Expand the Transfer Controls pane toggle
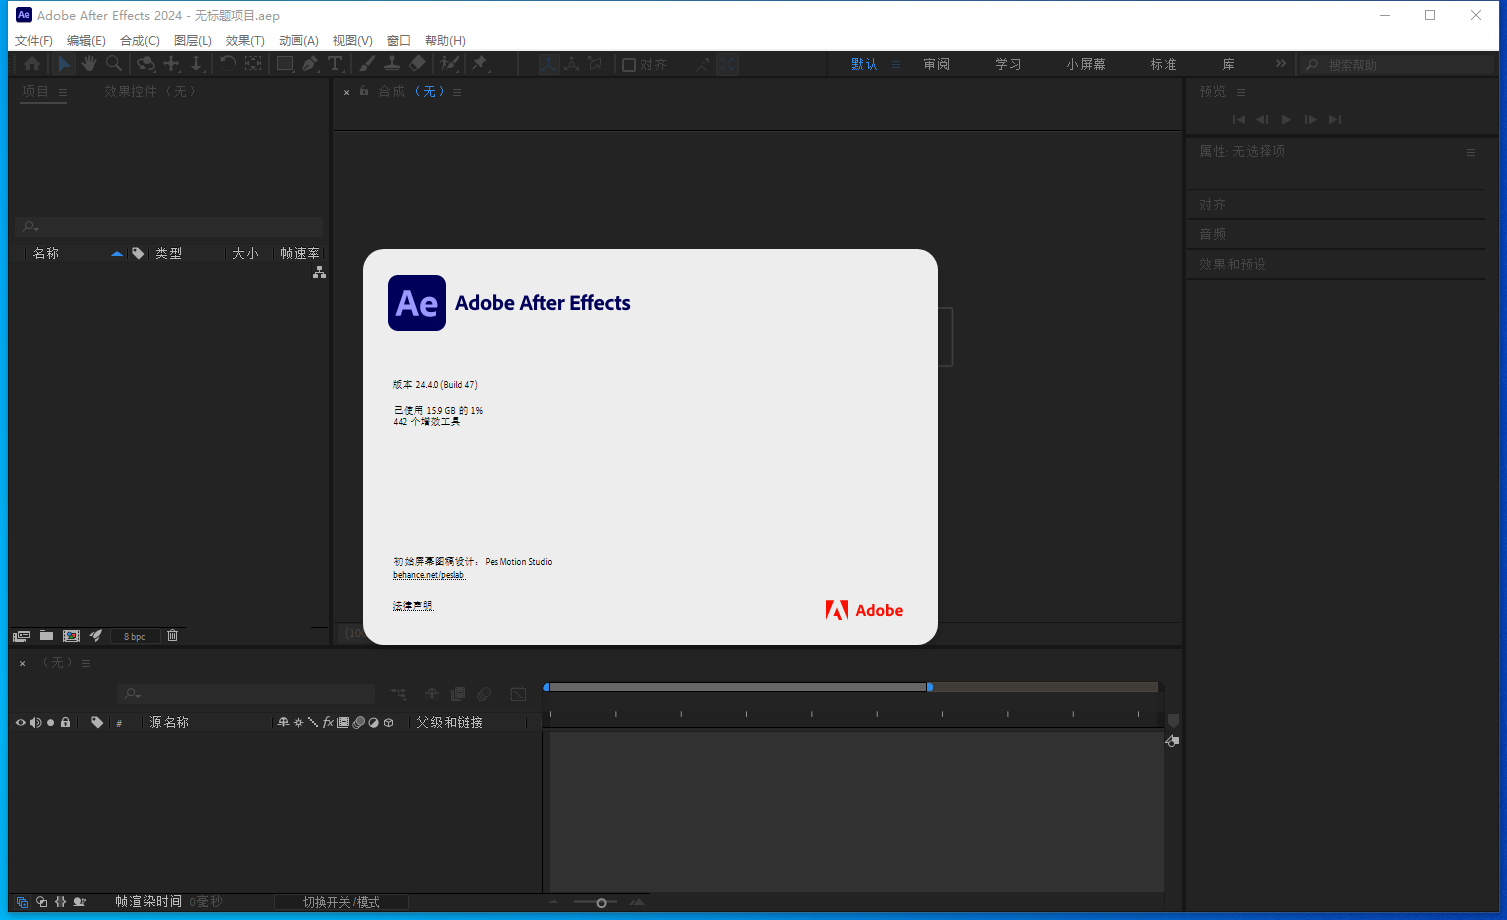This screenshot has width=1507, height=920. (42, 902)
